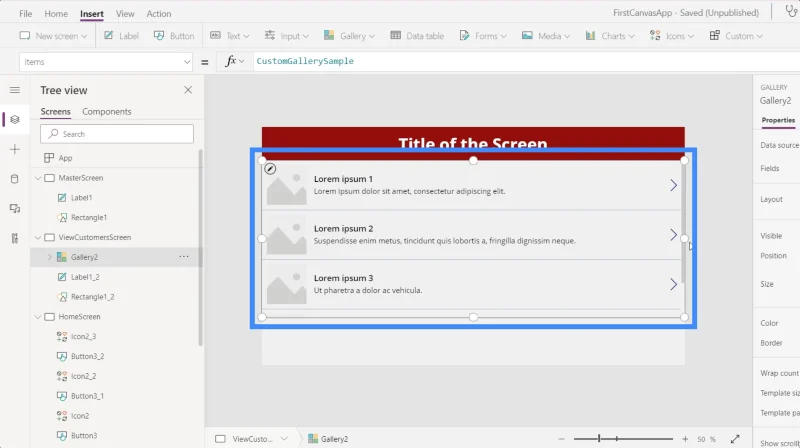Click the arrow icon on Lorem ipsum 2

point(673,234)
